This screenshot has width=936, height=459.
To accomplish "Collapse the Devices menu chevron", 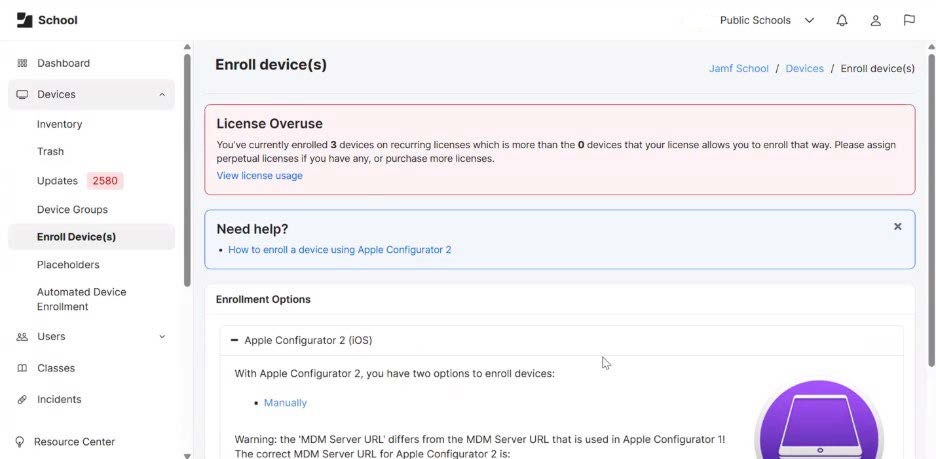I will [162, 94].
